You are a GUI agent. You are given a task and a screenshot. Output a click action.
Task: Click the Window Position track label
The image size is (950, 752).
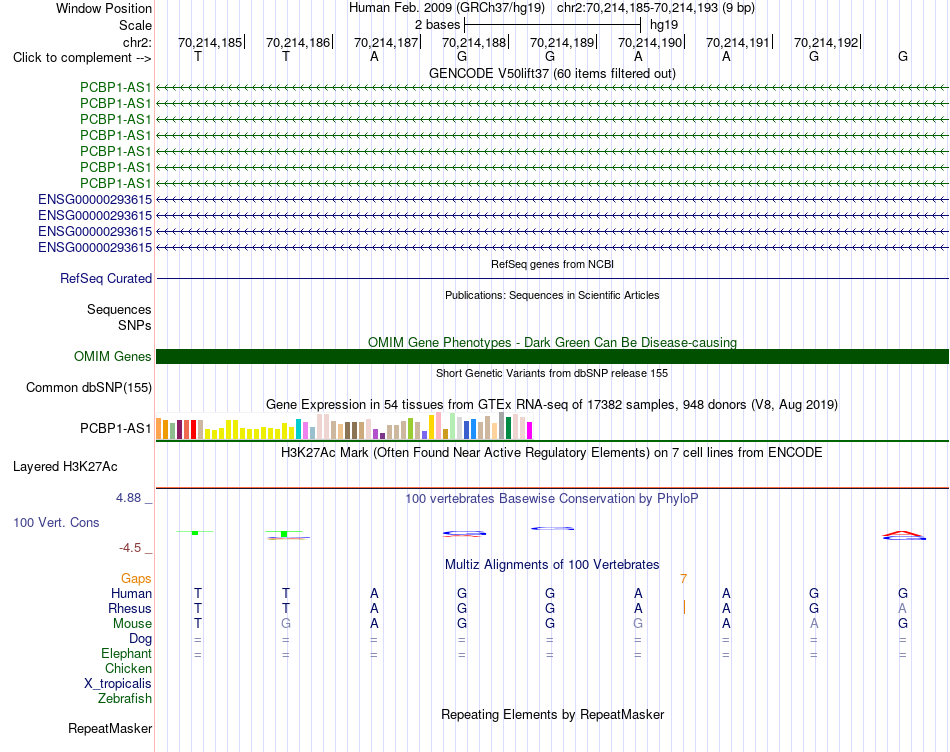point(104,8)
